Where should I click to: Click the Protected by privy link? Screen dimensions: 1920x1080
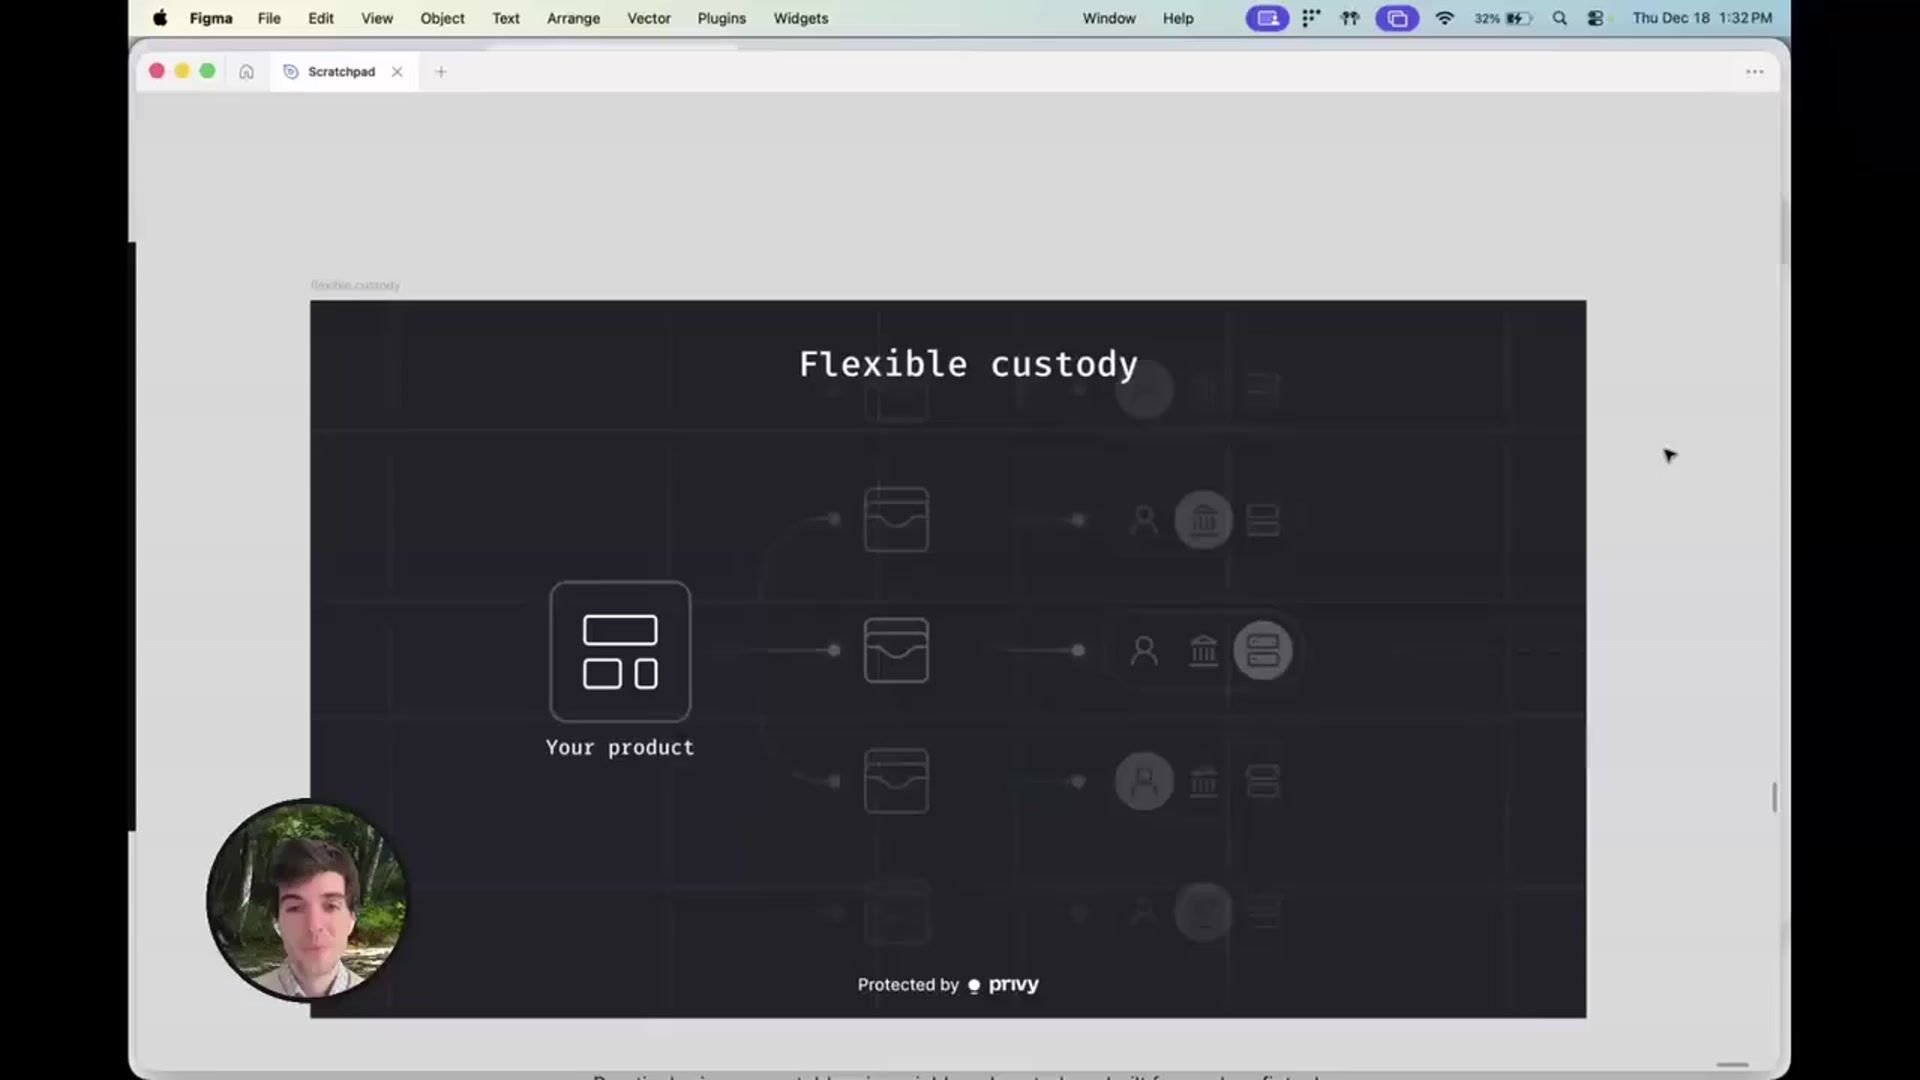pos(948,985)
